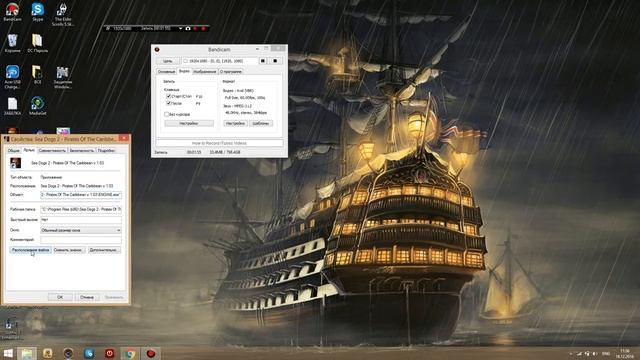Click the red power icon on taskbar
640x360 pixels.
pos(109,353)
